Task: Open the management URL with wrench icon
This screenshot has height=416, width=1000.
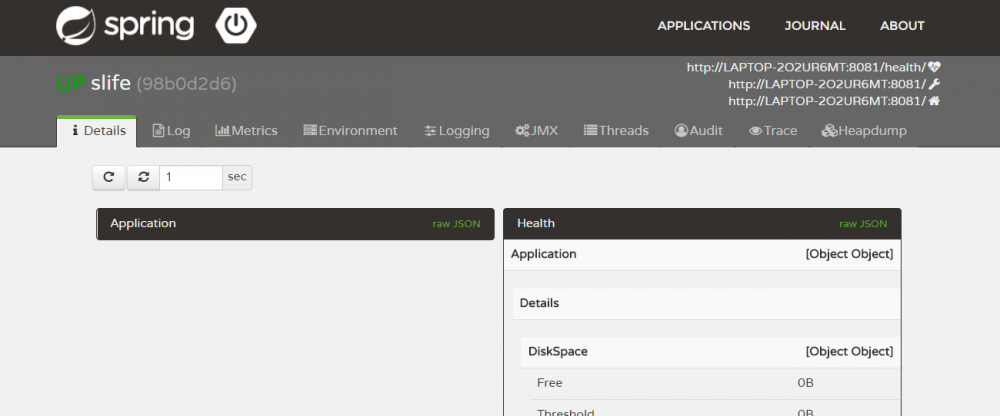Action: coord(827,84)
